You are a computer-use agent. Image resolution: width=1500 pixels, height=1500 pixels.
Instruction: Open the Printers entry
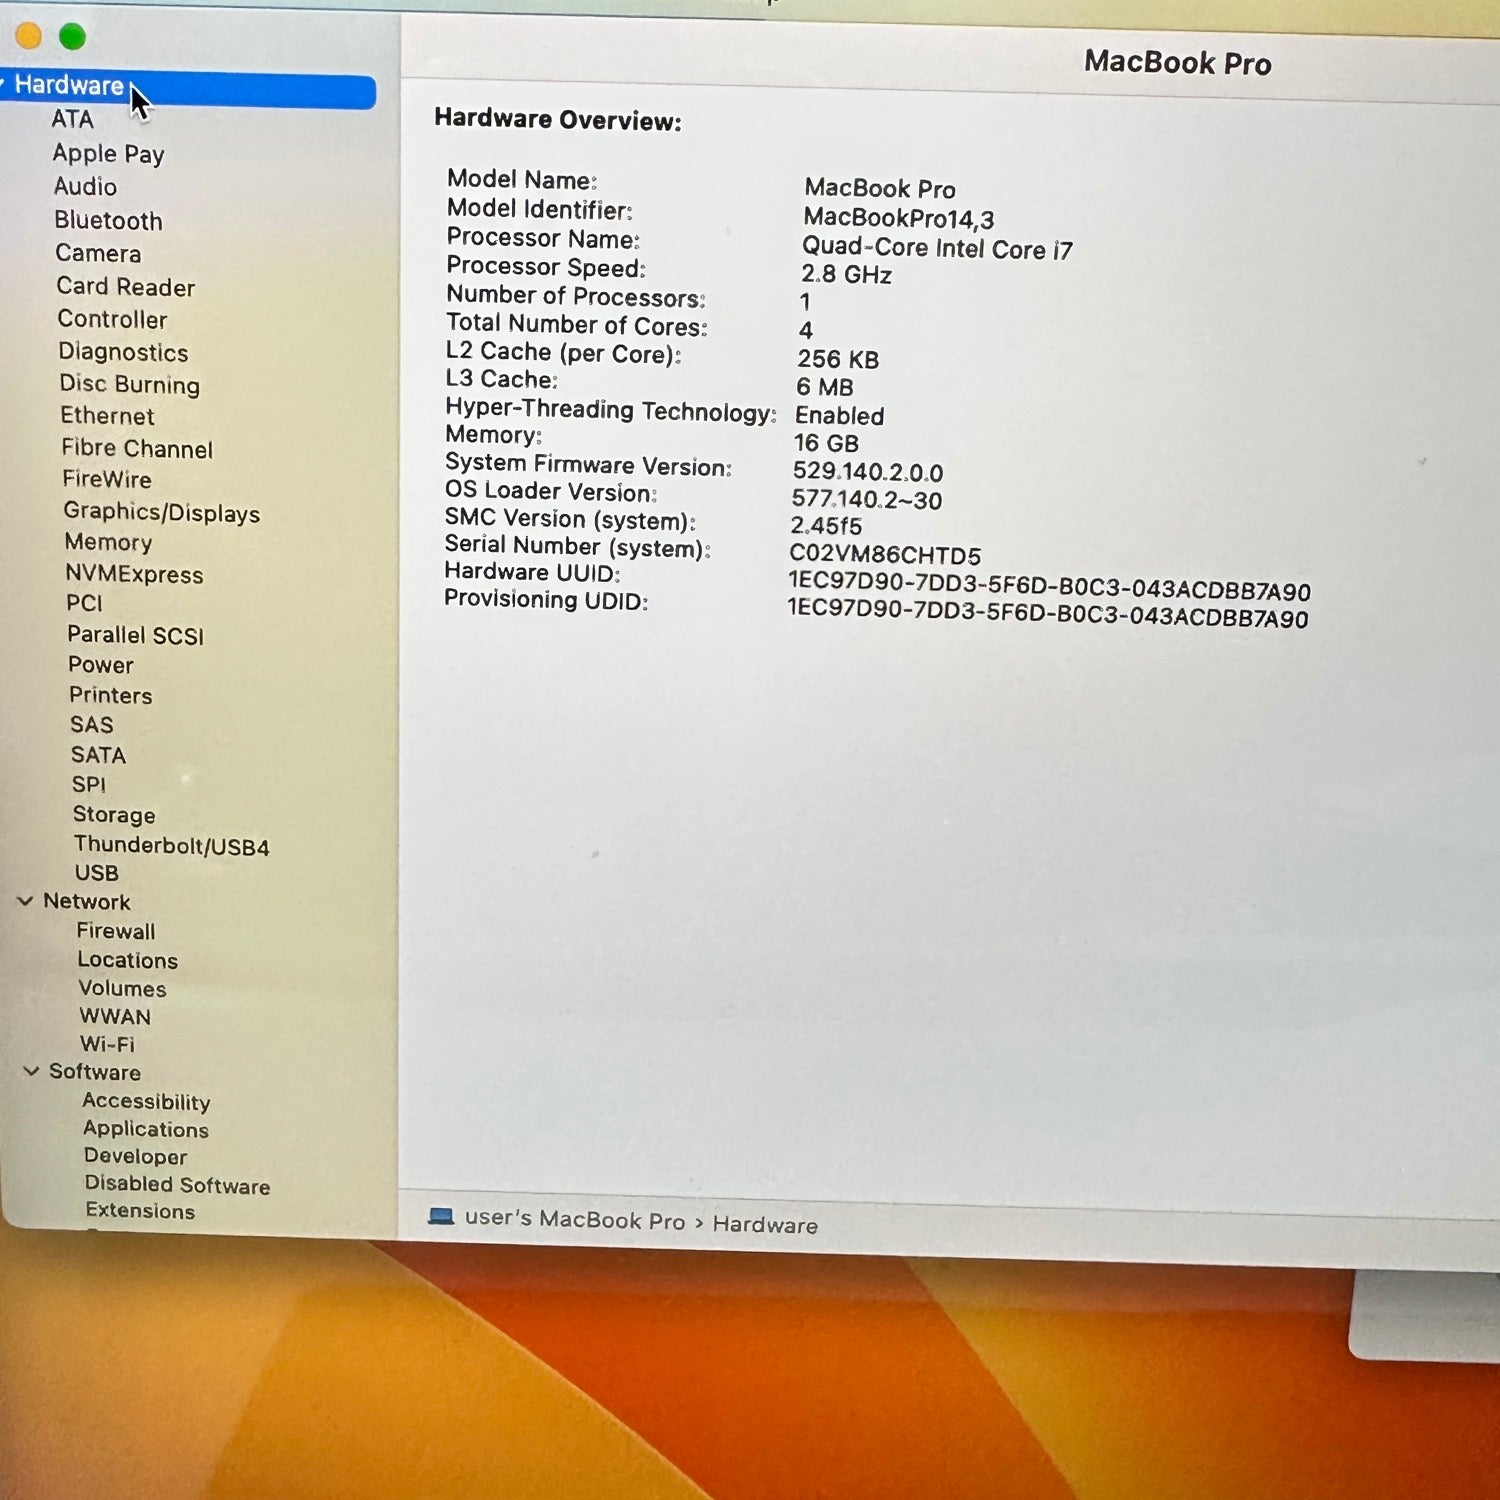pyautogui.click(x=110, y=695)
